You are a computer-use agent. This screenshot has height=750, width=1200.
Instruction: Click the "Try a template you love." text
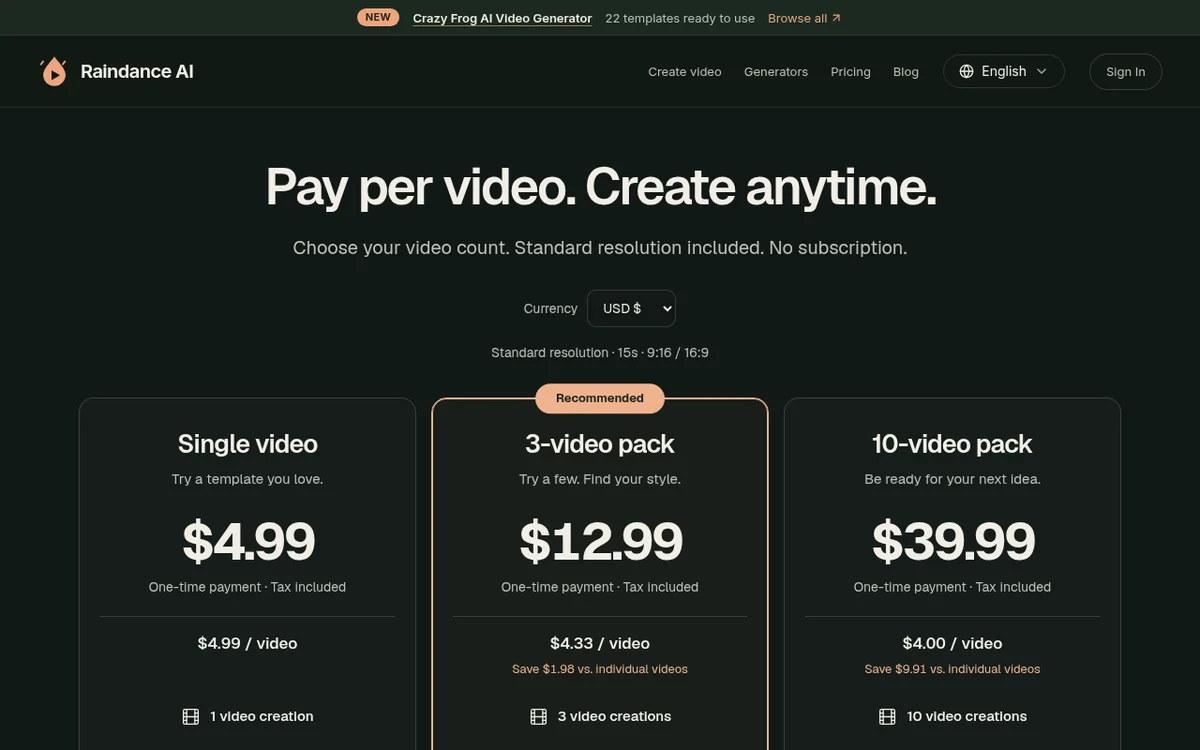(248, 479)
